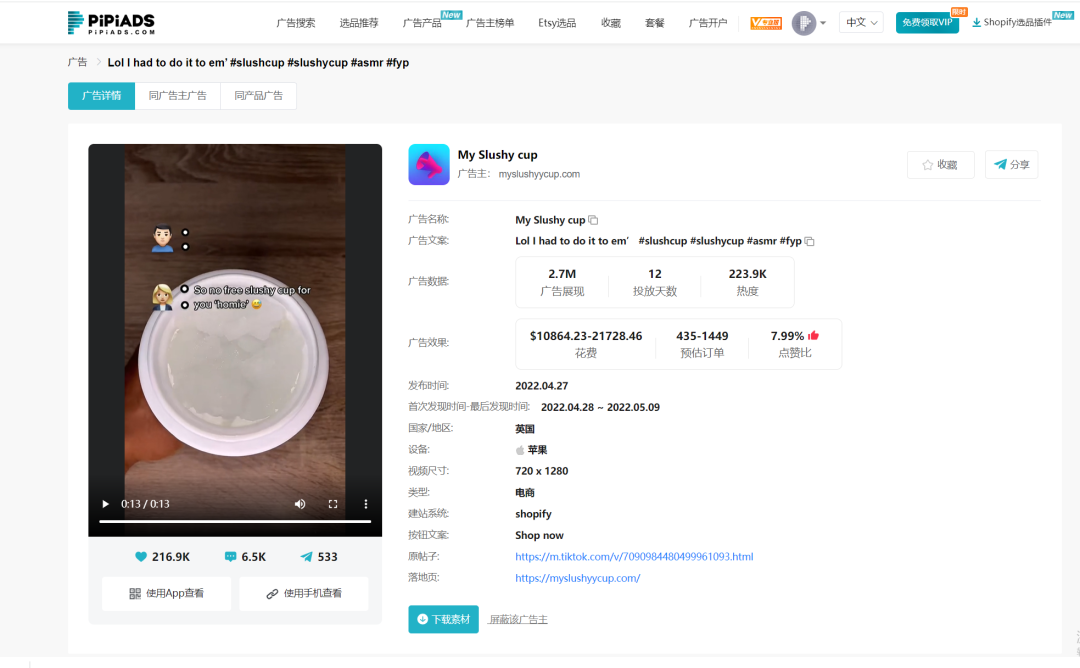Copy the ad text caption

[x=809, y=241]
